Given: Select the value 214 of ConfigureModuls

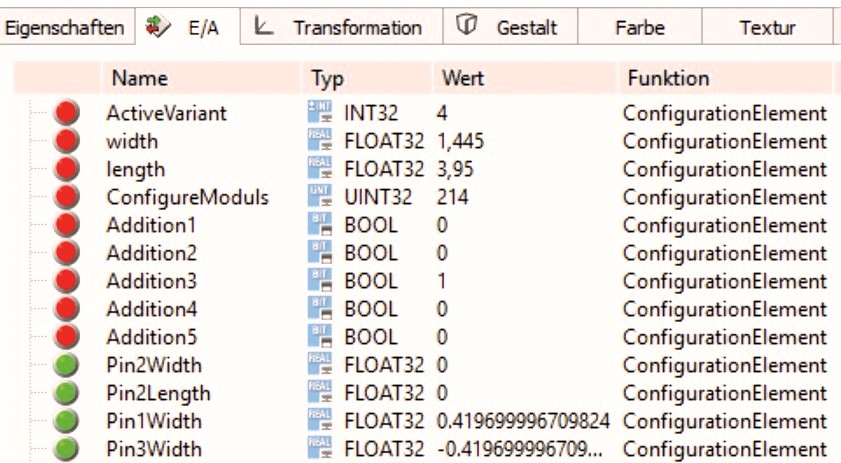Looking at the screenshot, I should (453, 197).
